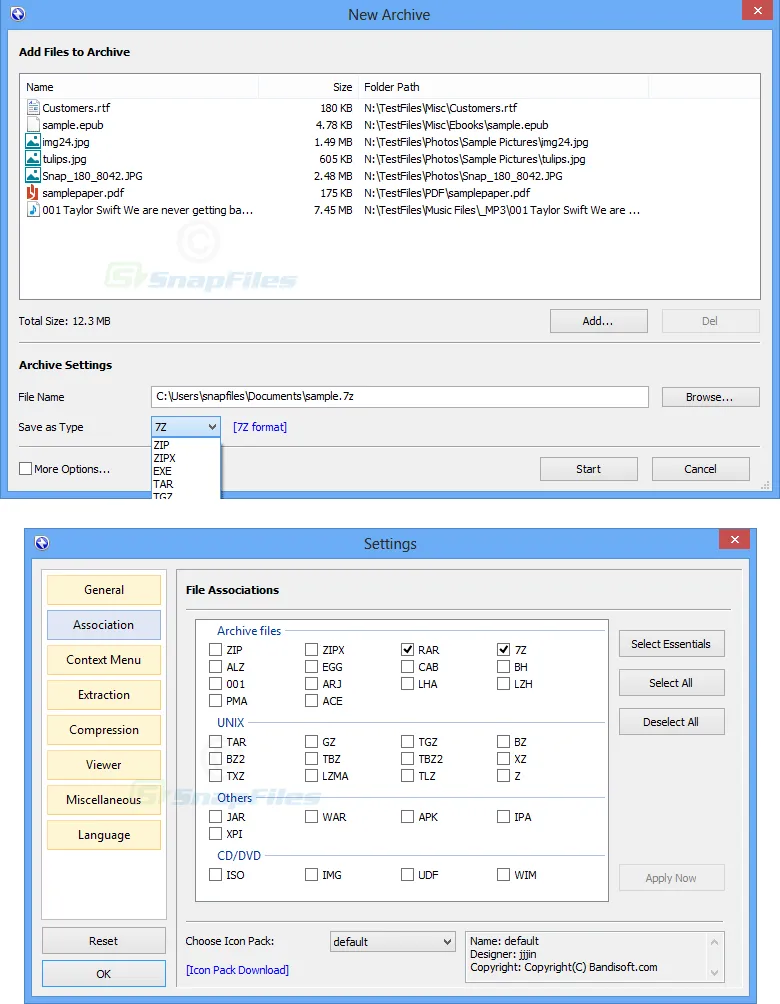Image resolution: width=780 pixels, height=1004 pixels.
Task: Click the icon pack info scroll-down arrow
Action: pos(715,973)
